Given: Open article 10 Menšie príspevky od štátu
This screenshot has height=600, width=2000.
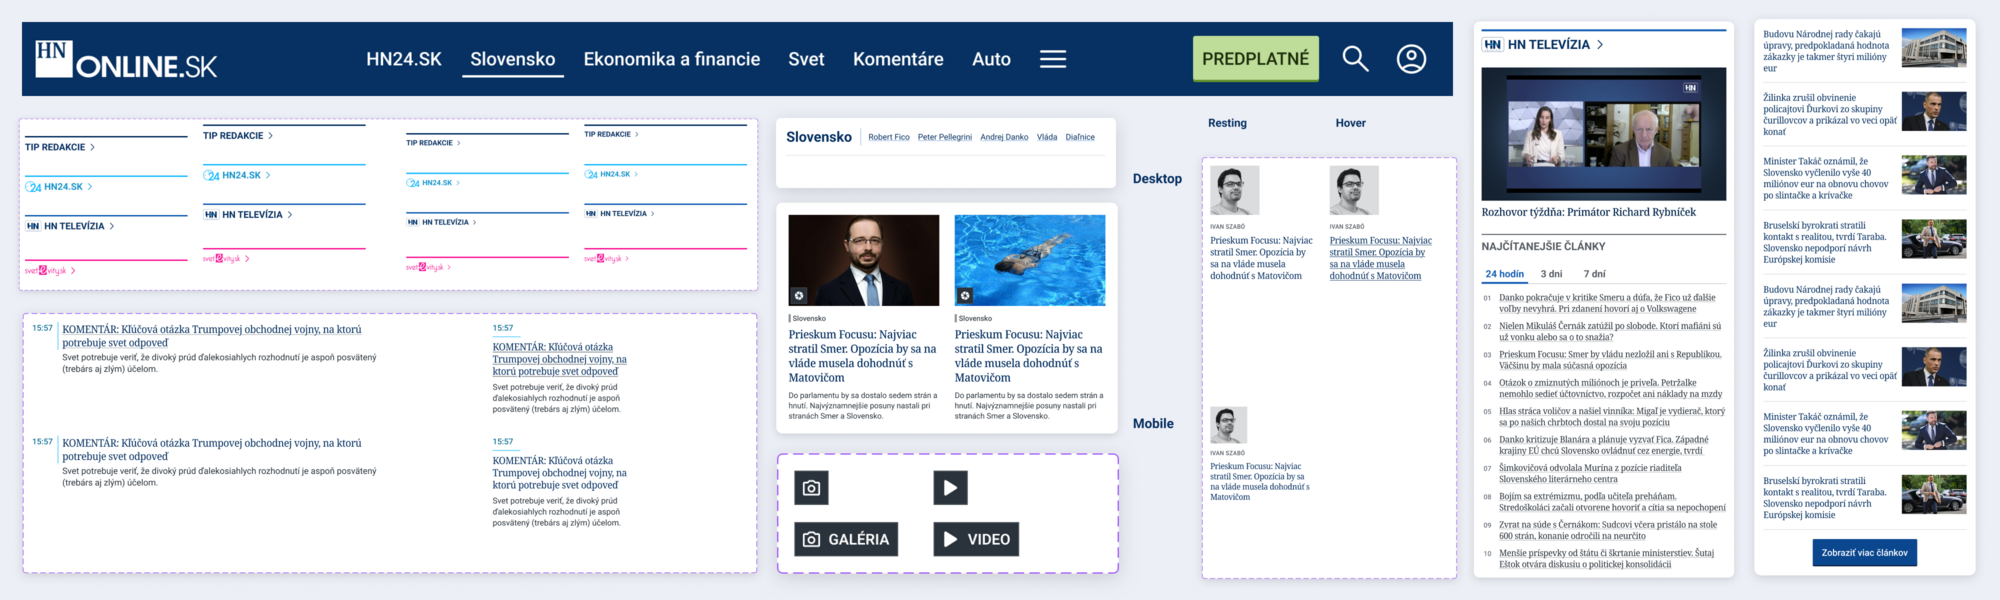Looking at the screenshot, I should pyautogui.click(x=1606, y=558).
